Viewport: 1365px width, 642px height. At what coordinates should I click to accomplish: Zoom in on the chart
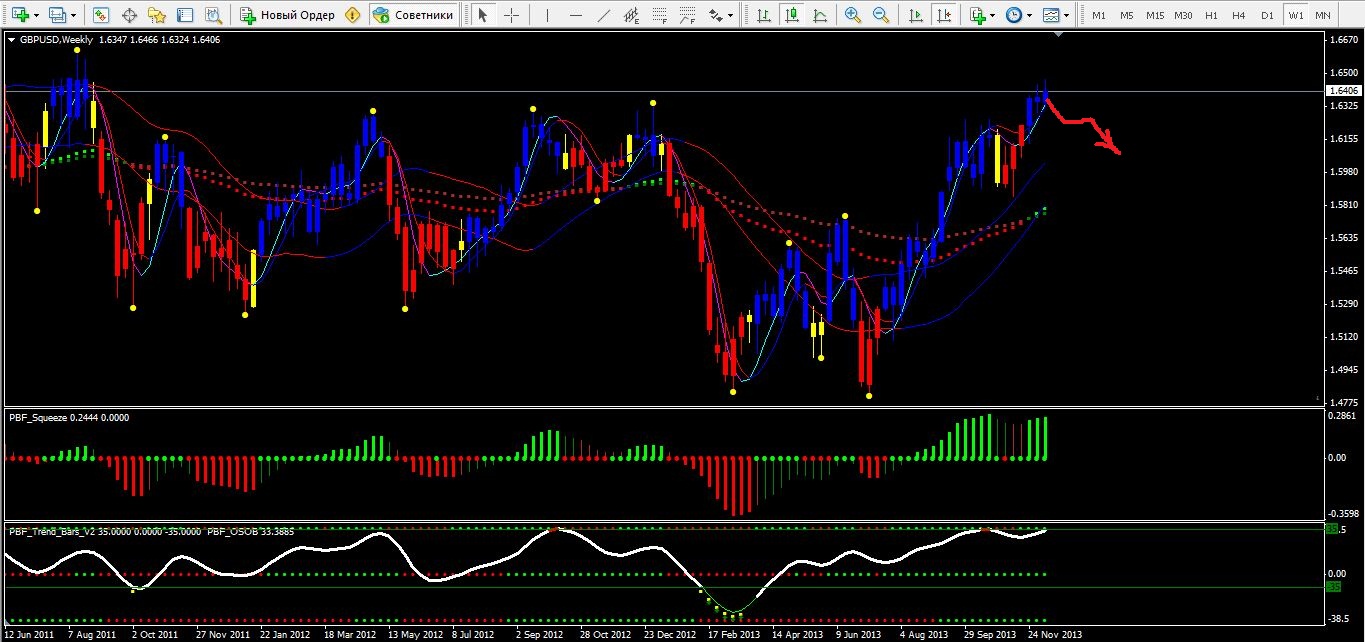(852, 15)
